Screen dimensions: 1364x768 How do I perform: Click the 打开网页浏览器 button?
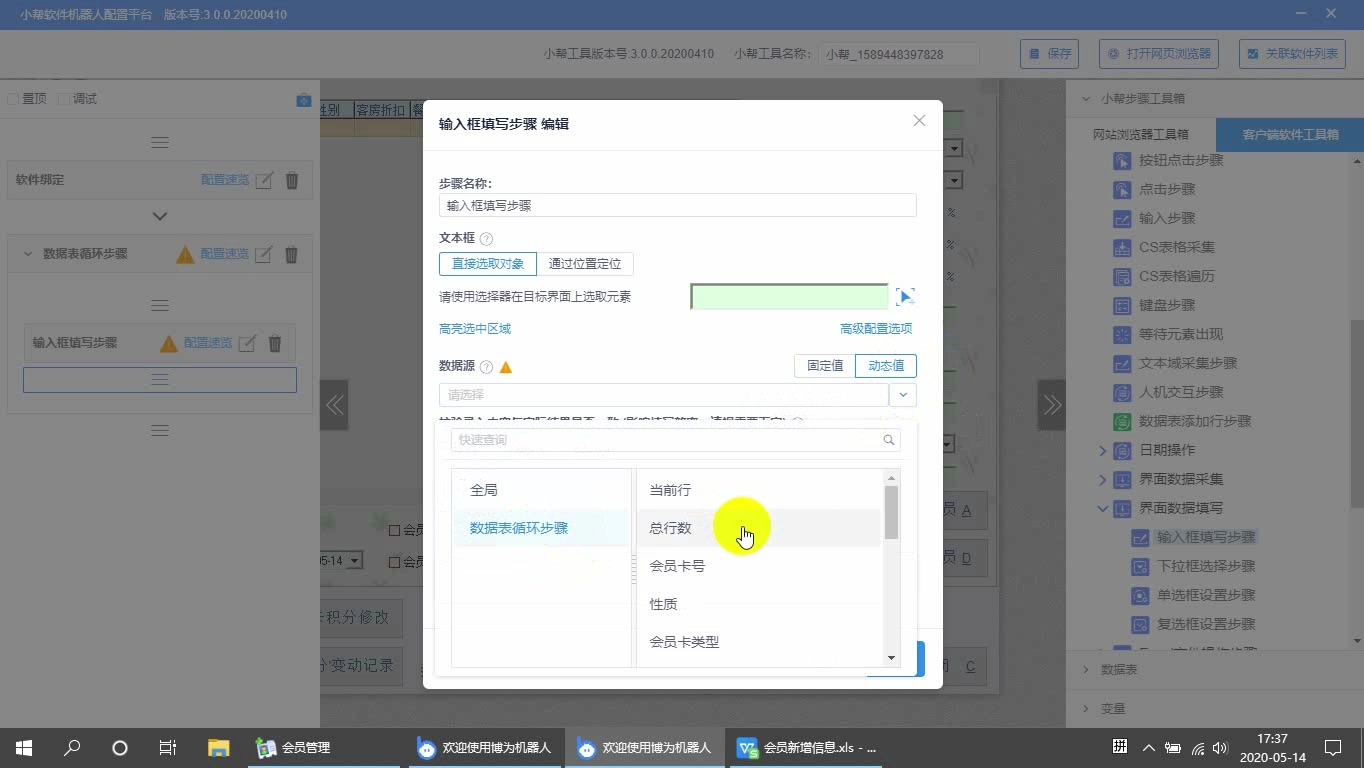click(x=1158, y=54)
